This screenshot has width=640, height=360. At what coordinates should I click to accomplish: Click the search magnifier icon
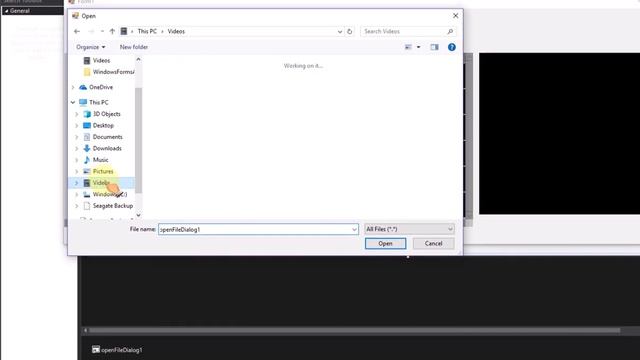(x=450, y=31)
